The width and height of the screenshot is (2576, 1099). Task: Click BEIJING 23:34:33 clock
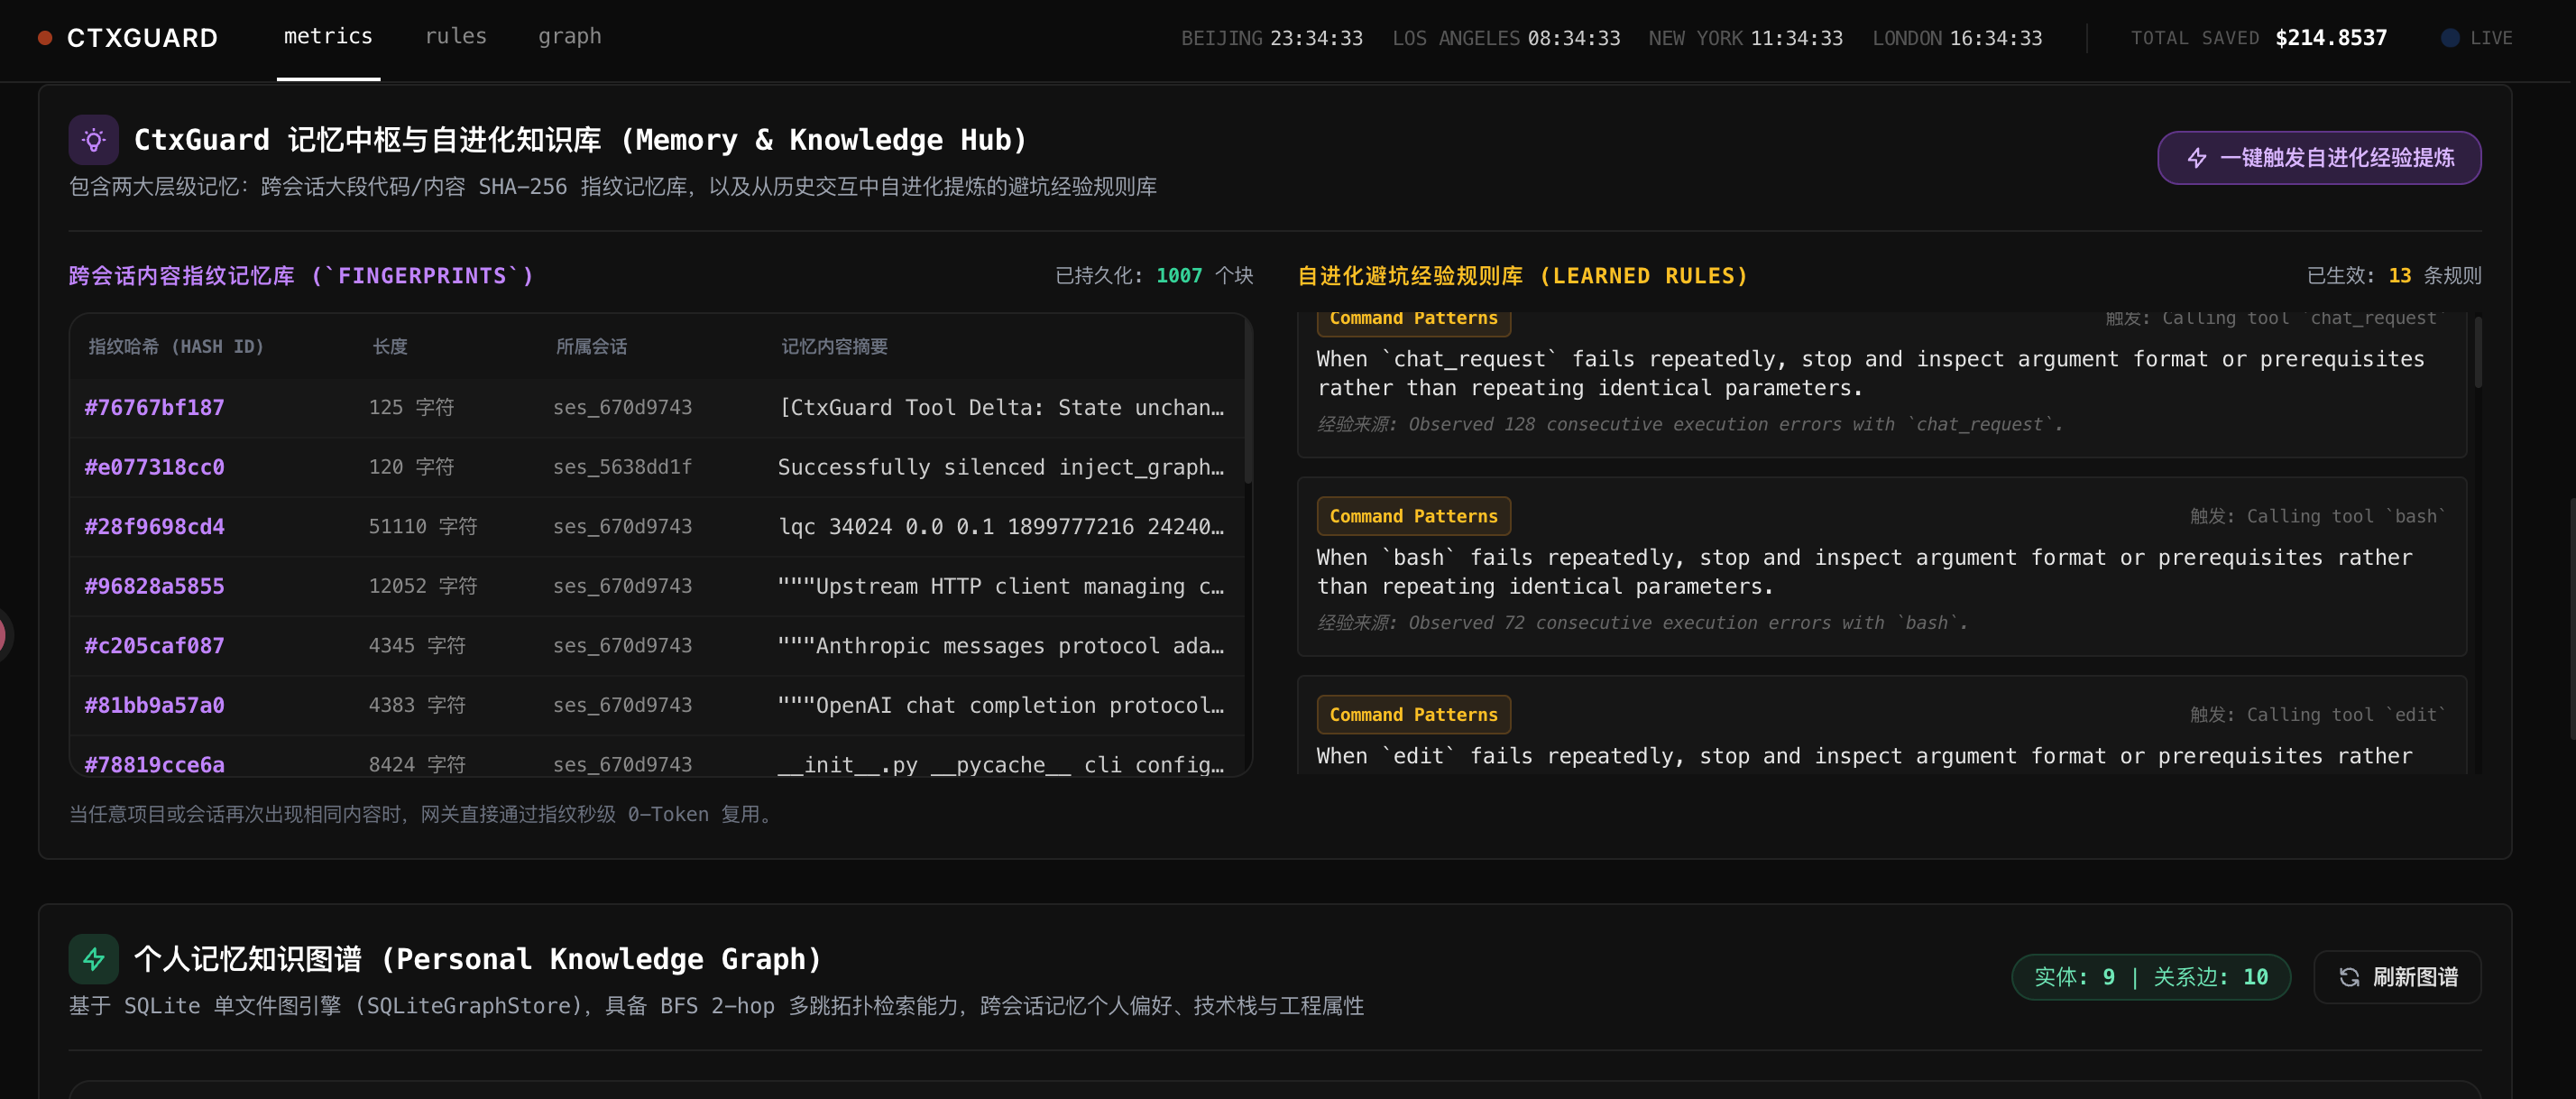[x=1272, y=38]
